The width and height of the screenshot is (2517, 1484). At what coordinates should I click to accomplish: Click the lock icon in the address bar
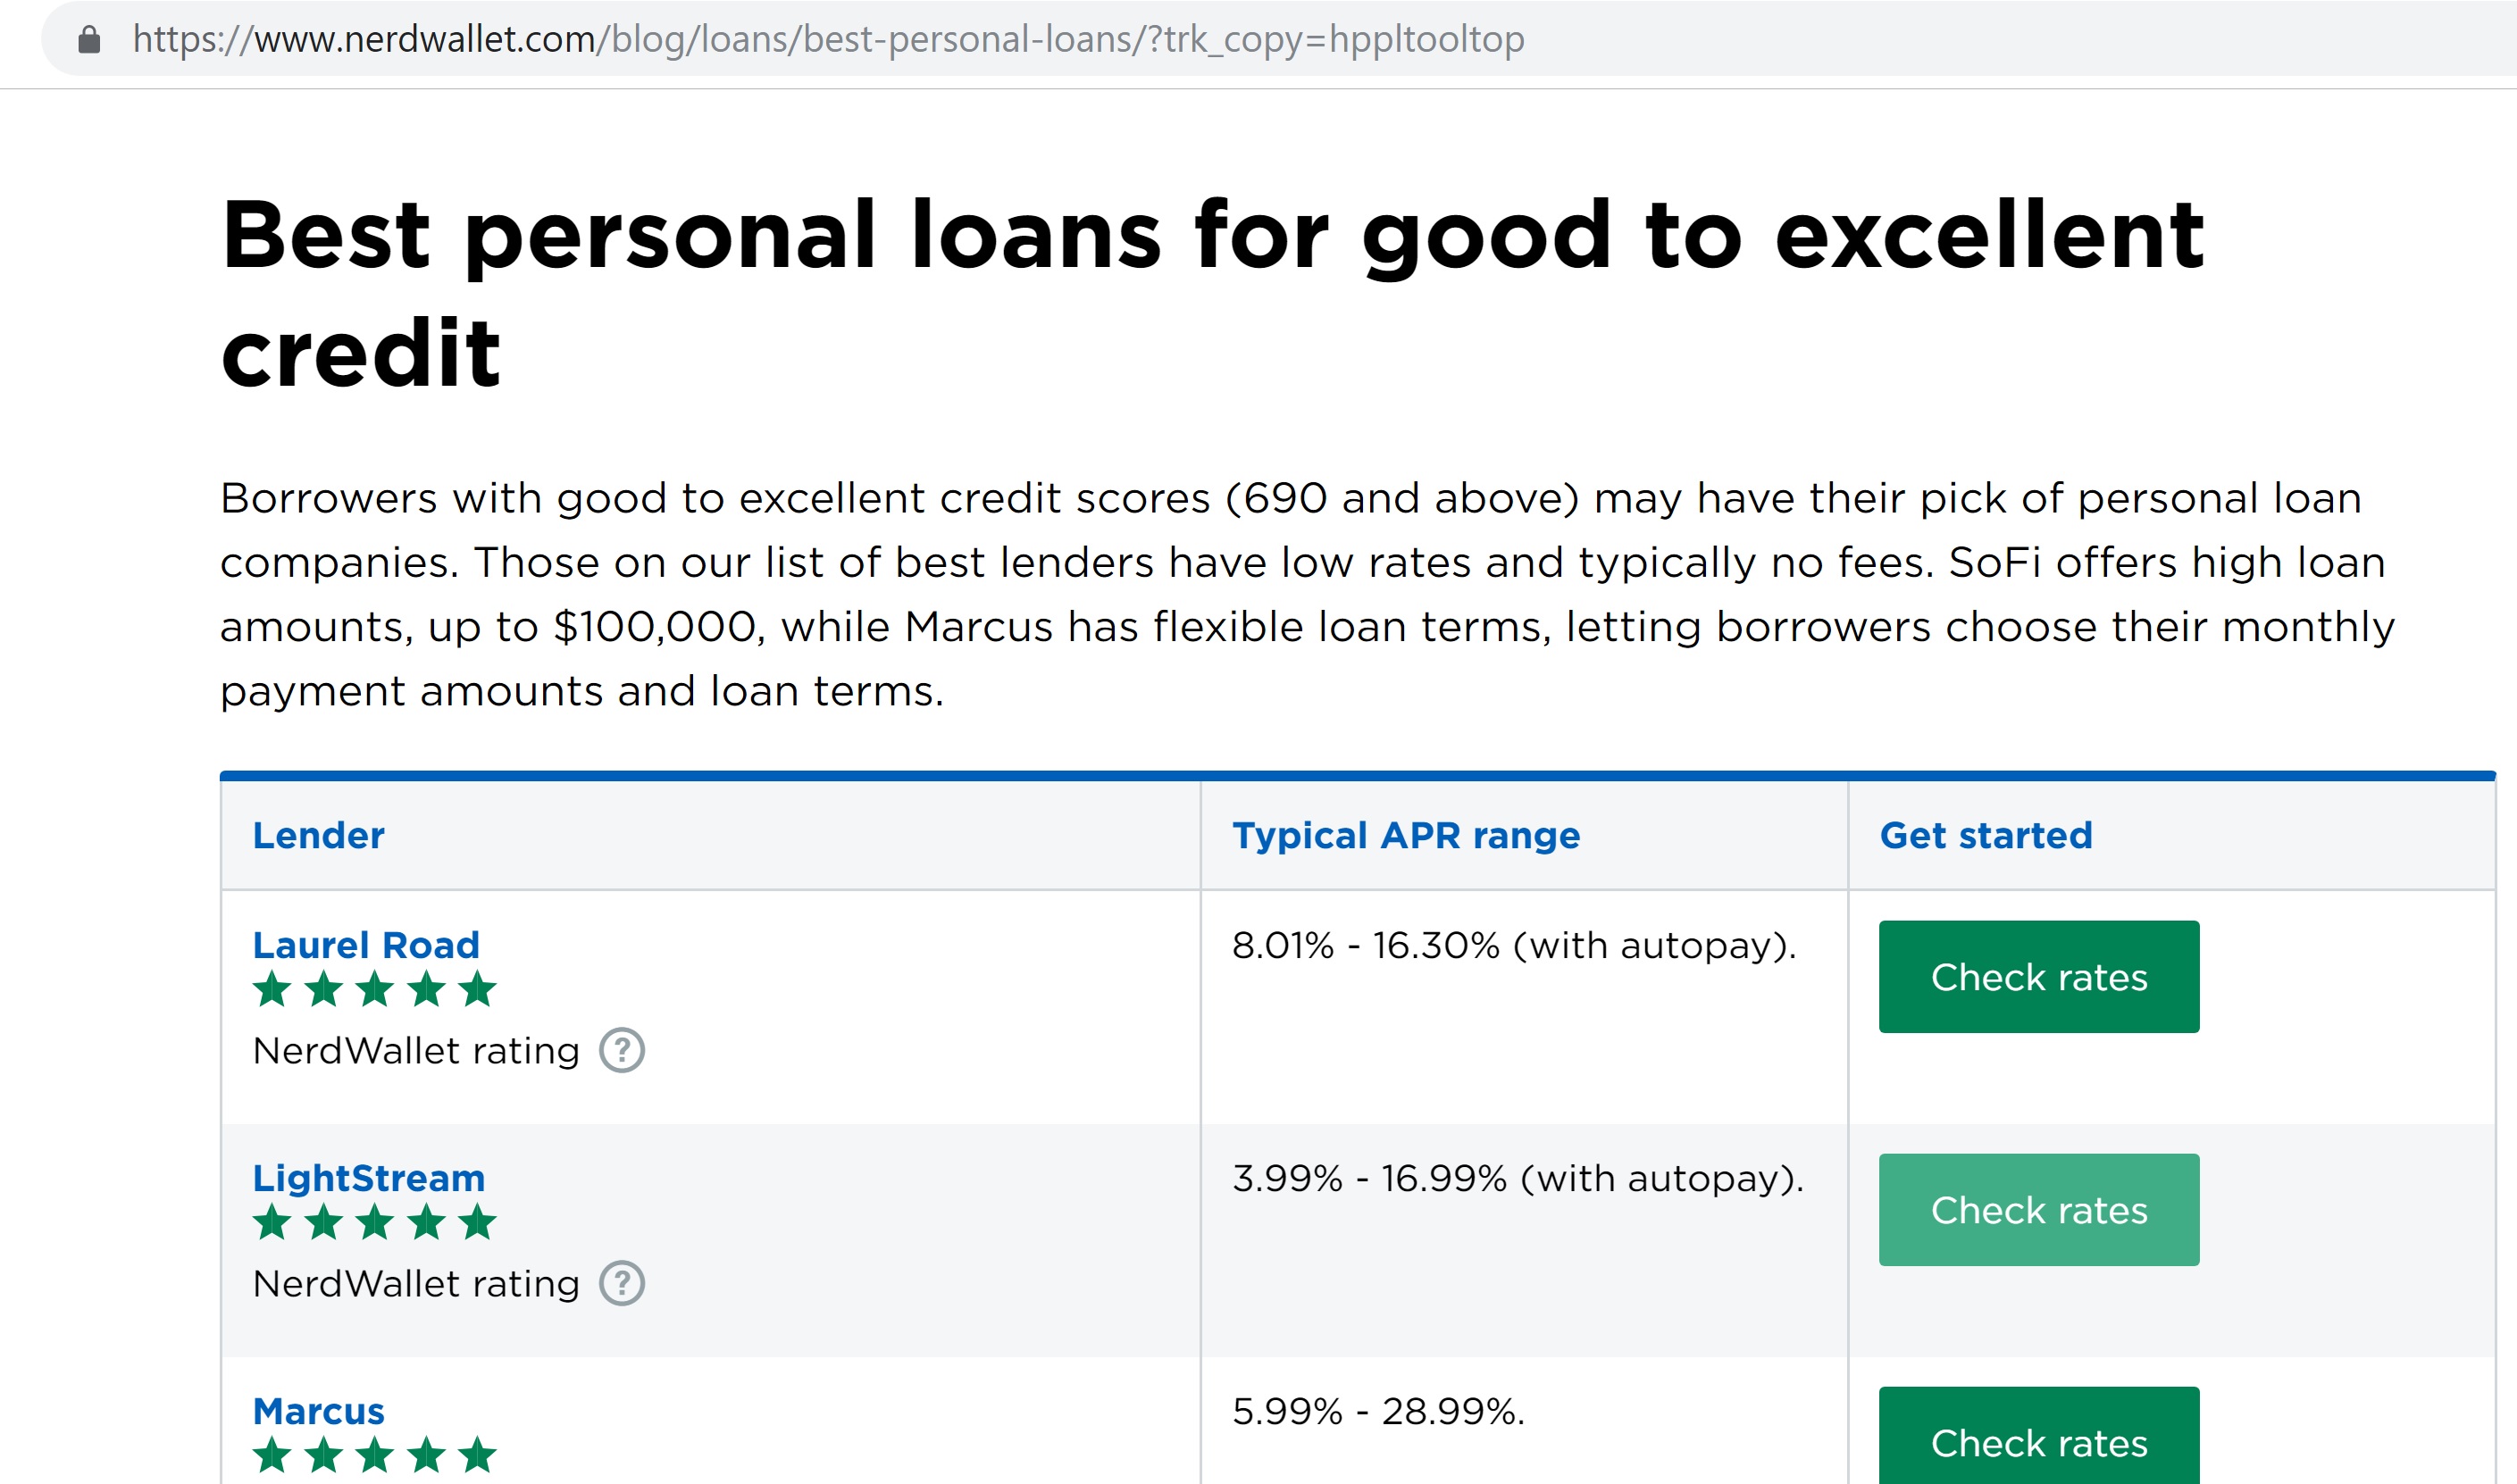point(89,40)
